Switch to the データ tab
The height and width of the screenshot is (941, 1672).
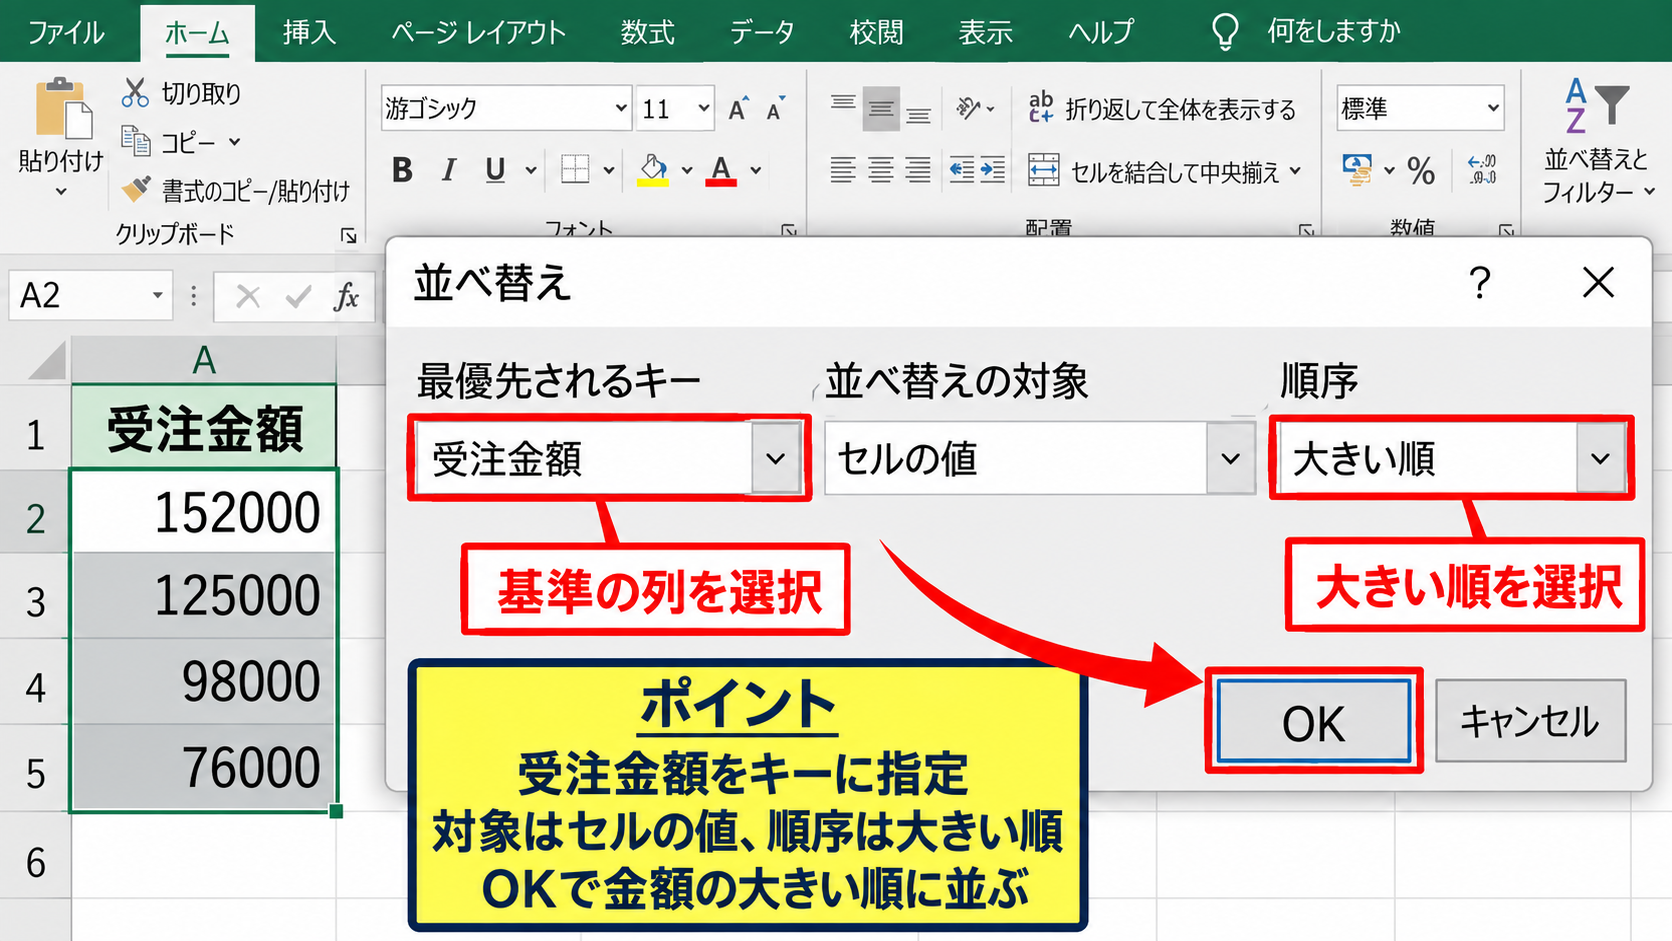761,32
